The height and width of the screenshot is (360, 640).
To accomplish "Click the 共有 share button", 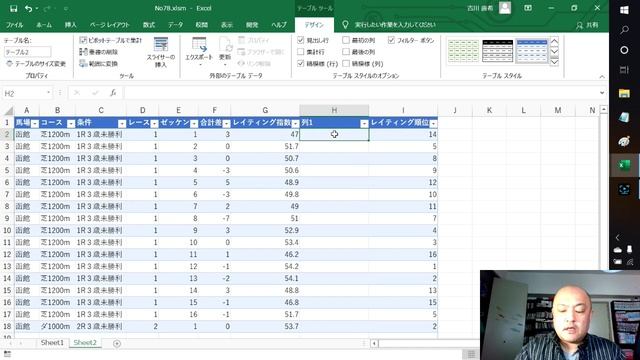I will point(588,25).
